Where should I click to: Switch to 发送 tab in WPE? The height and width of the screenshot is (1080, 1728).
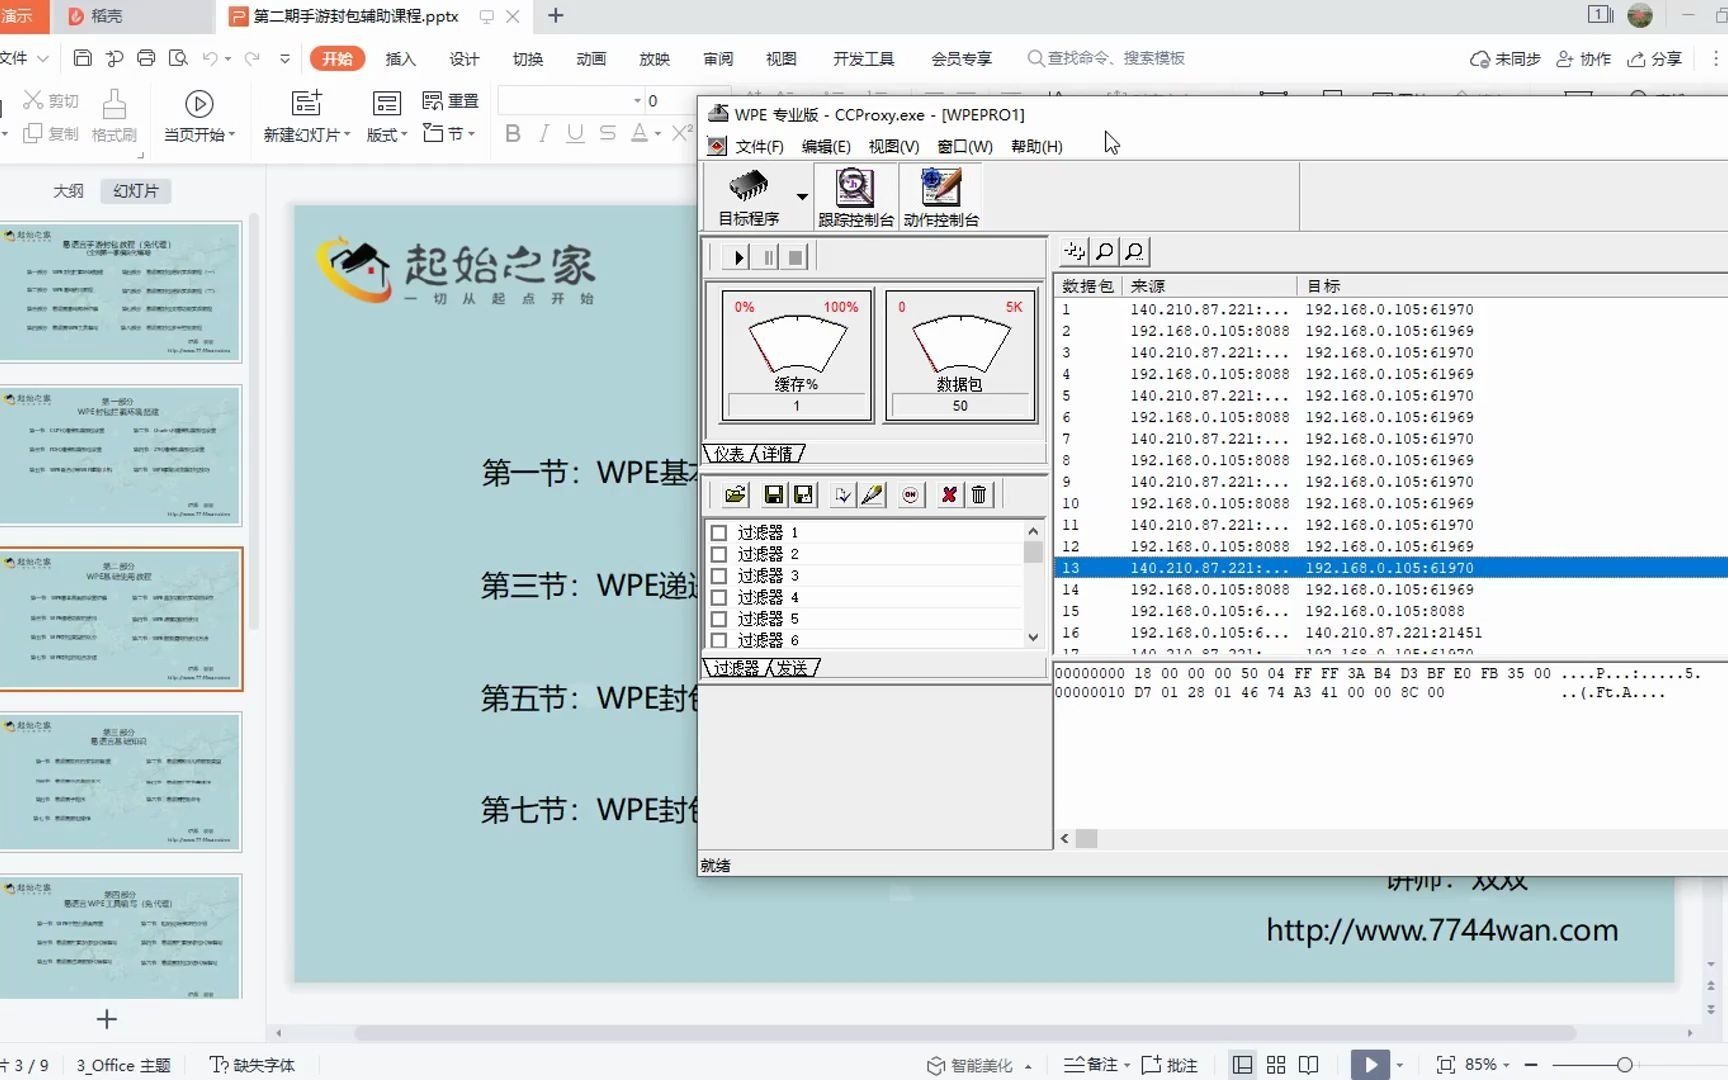(x=793, y=667)
